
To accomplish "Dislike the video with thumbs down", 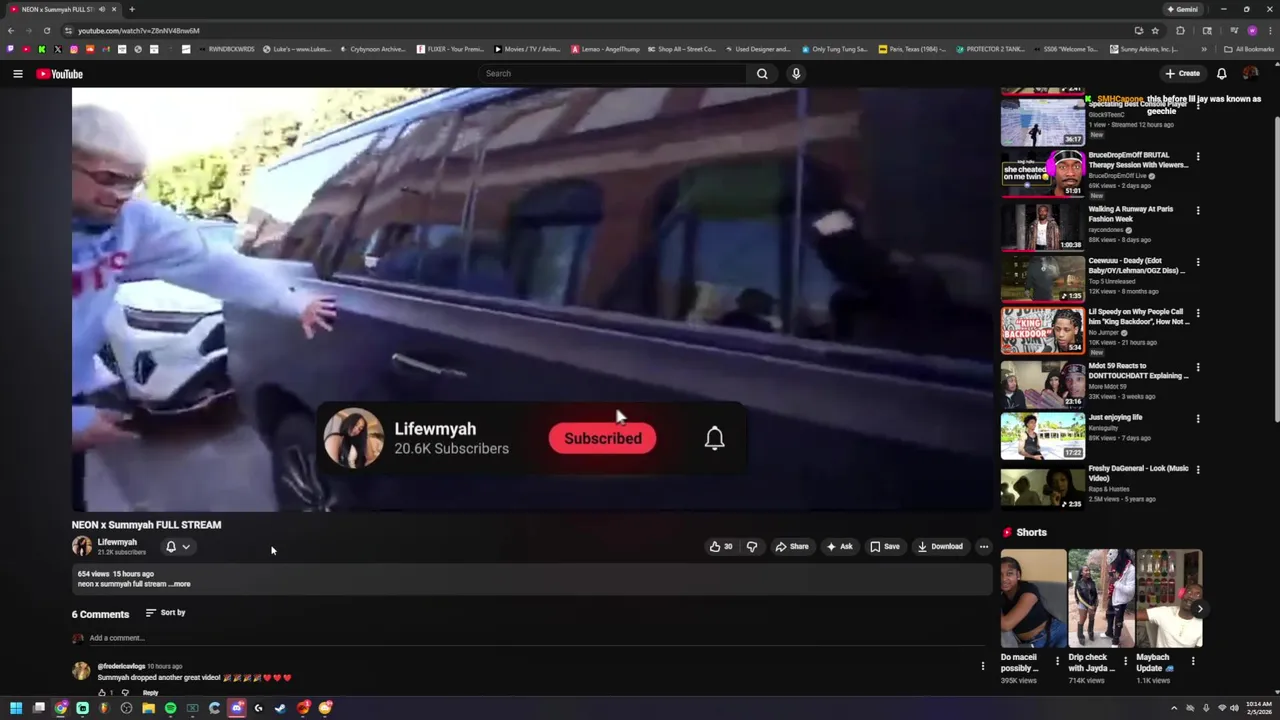I will tap(752, 547).
